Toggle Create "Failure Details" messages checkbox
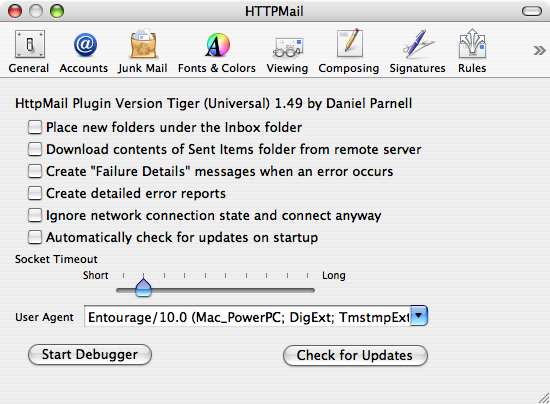The width and height of the screenshot is (550, 404). click(35, 171)
